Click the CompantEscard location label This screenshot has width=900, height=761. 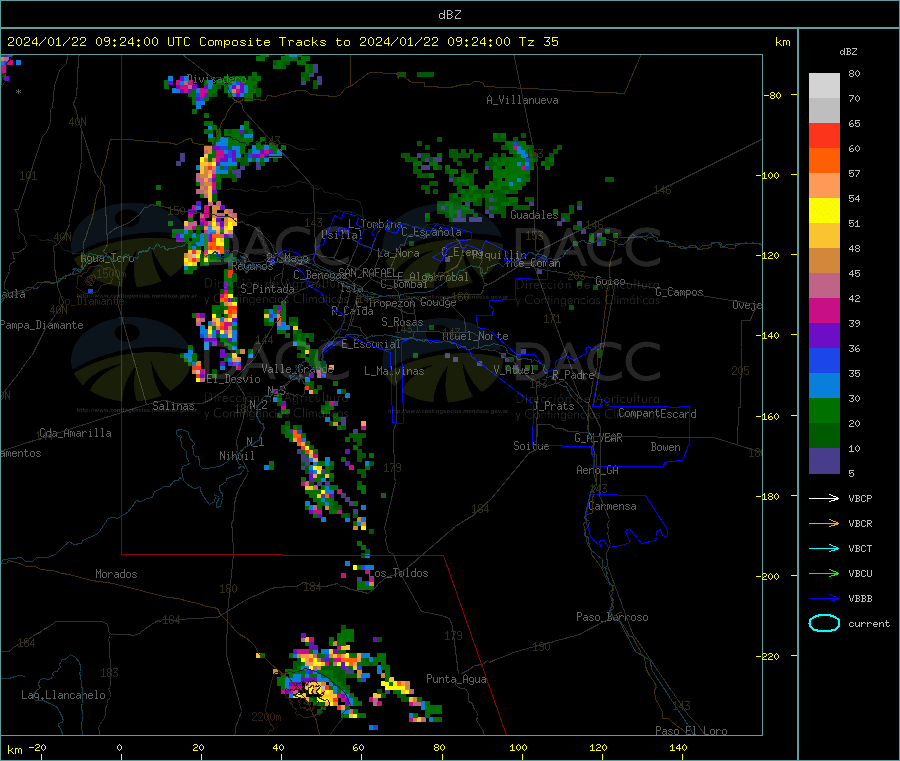(x=657, y=414)
